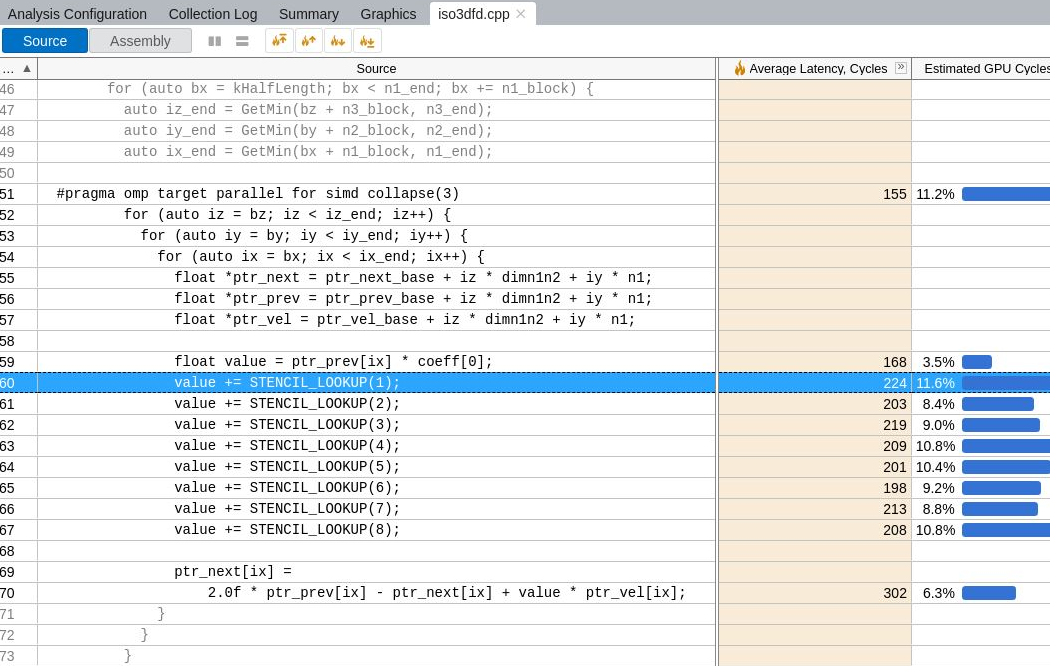Switch to side-by-side view layout
The height and width of the screenshot is (666, 1055).
pyautogui.click(x=214, y=41)
